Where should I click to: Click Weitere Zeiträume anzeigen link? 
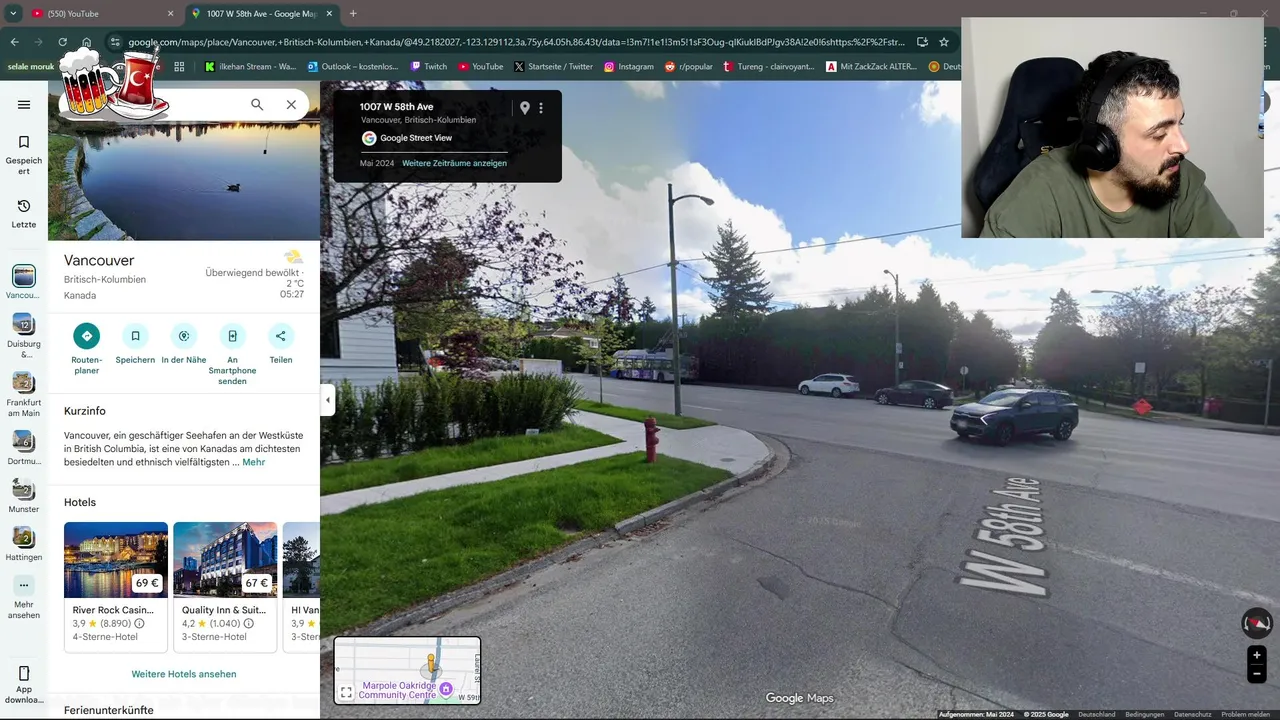click(x=454, y=163)
